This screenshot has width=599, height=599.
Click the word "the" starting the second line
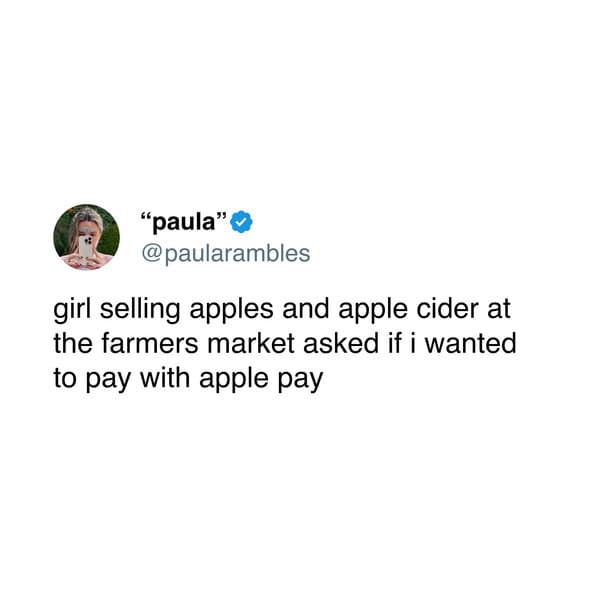click(x=73, y=343)
